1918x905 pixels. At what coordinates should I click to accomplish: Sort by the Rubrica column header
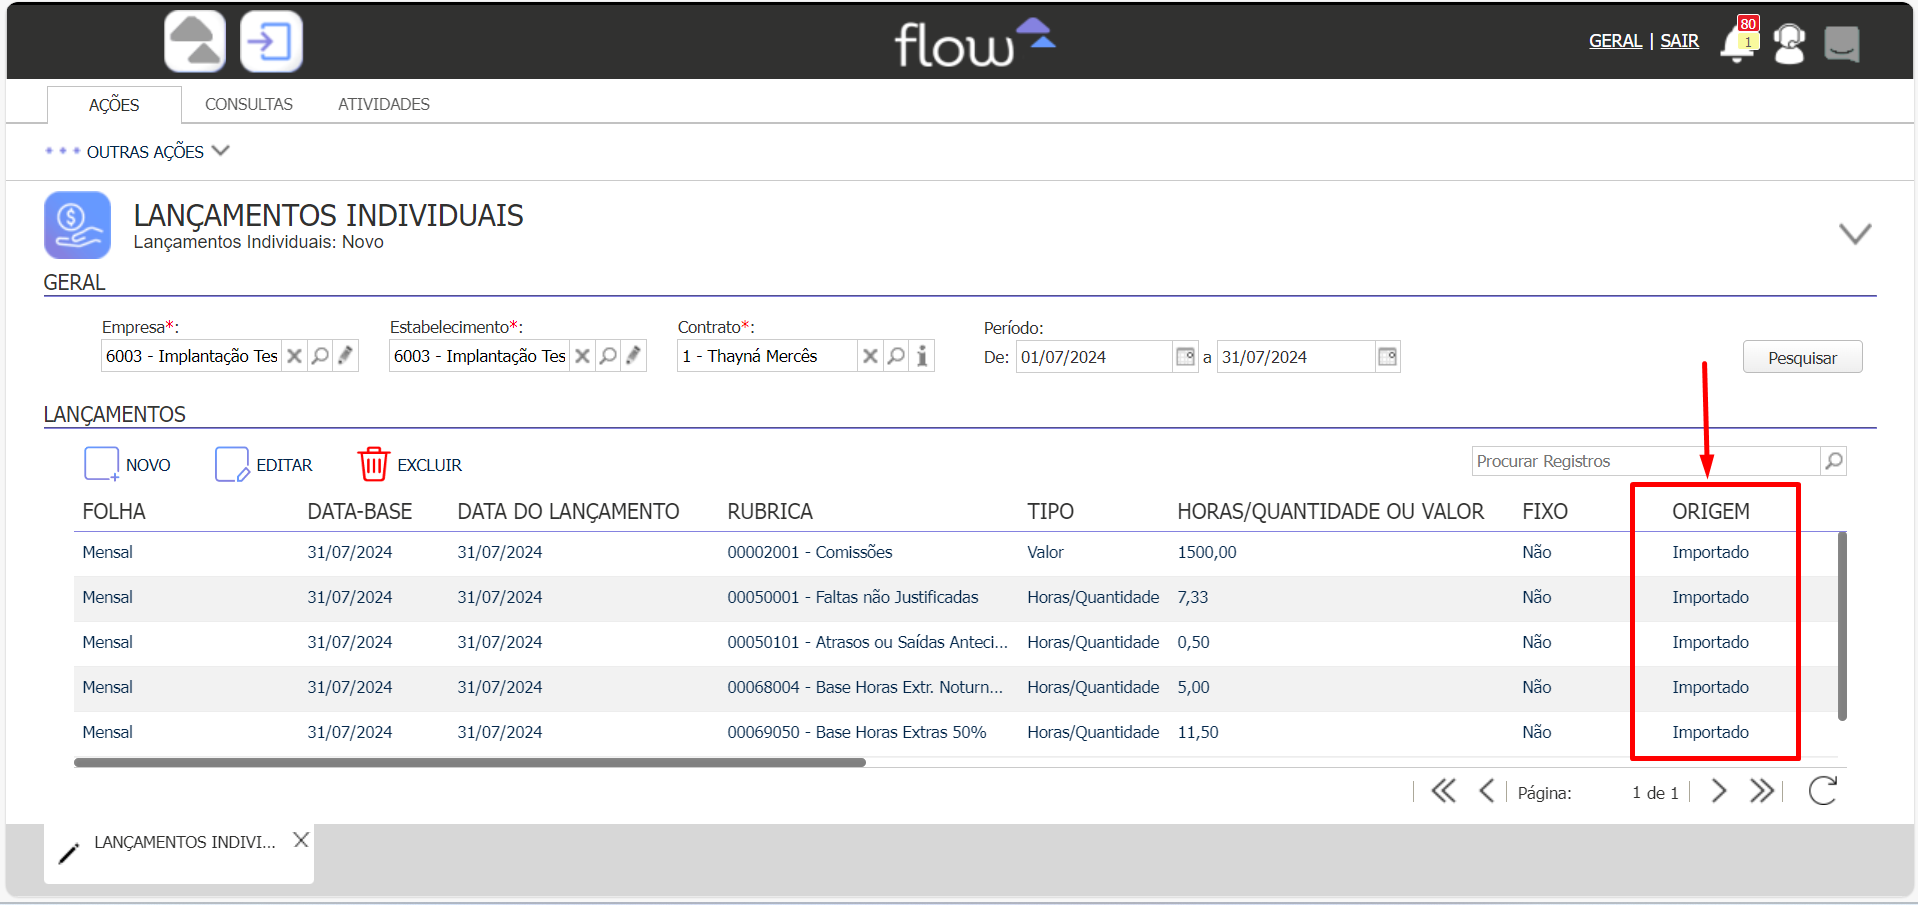[x=770, y=511]
